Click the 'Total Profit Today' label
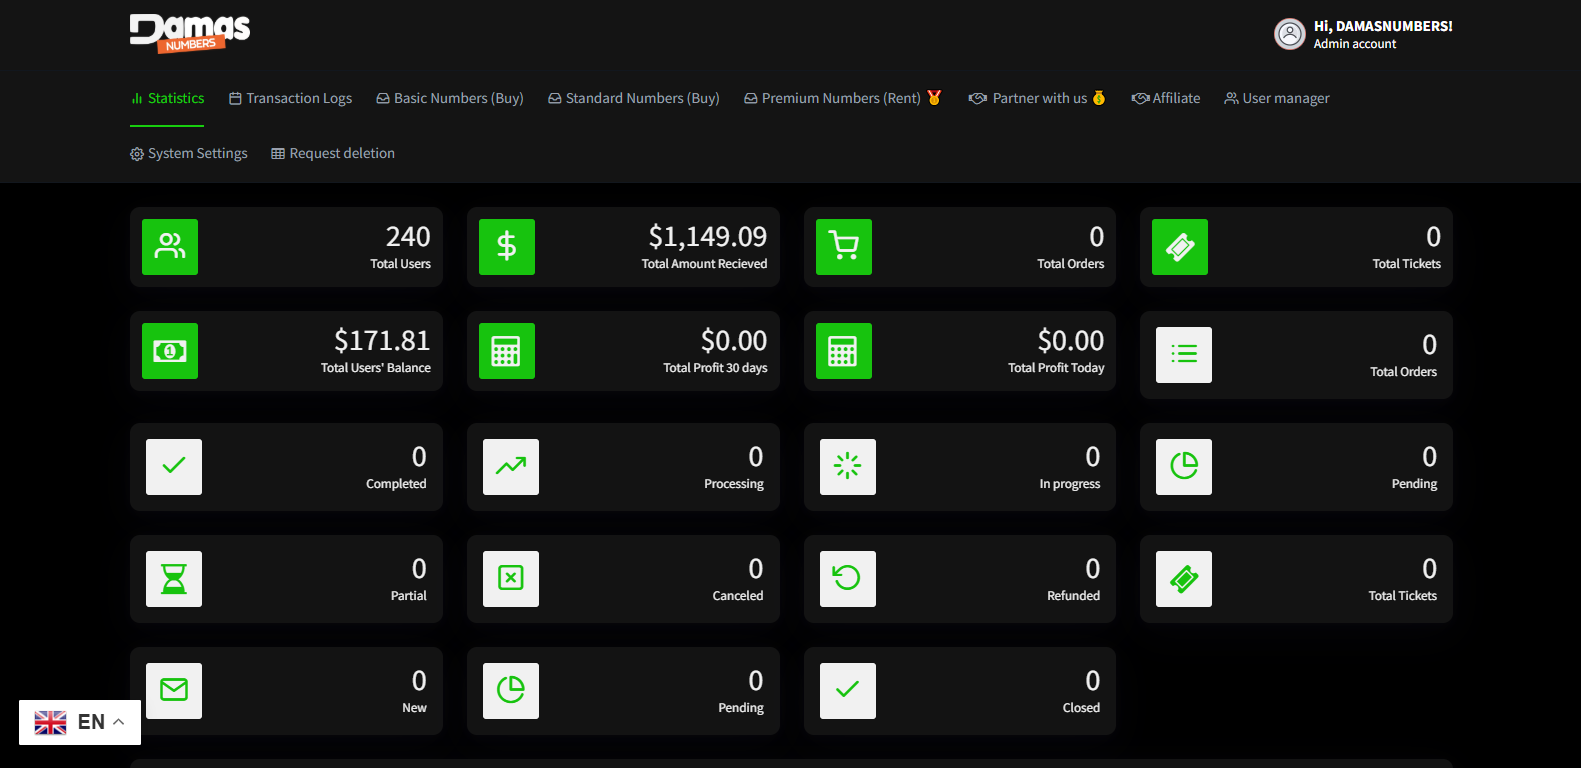The height and width of the screenshot is (768, 1581). 1056,368
